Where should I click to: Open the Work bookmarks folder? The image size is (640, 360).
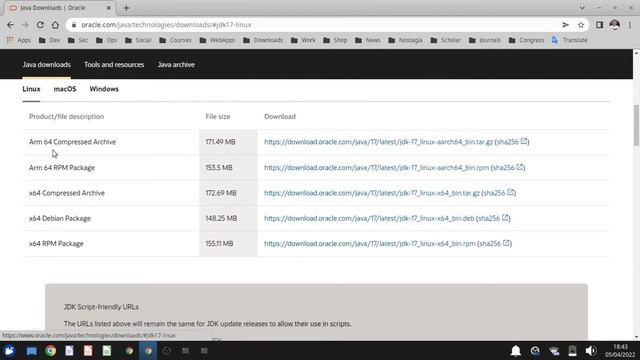303,40
